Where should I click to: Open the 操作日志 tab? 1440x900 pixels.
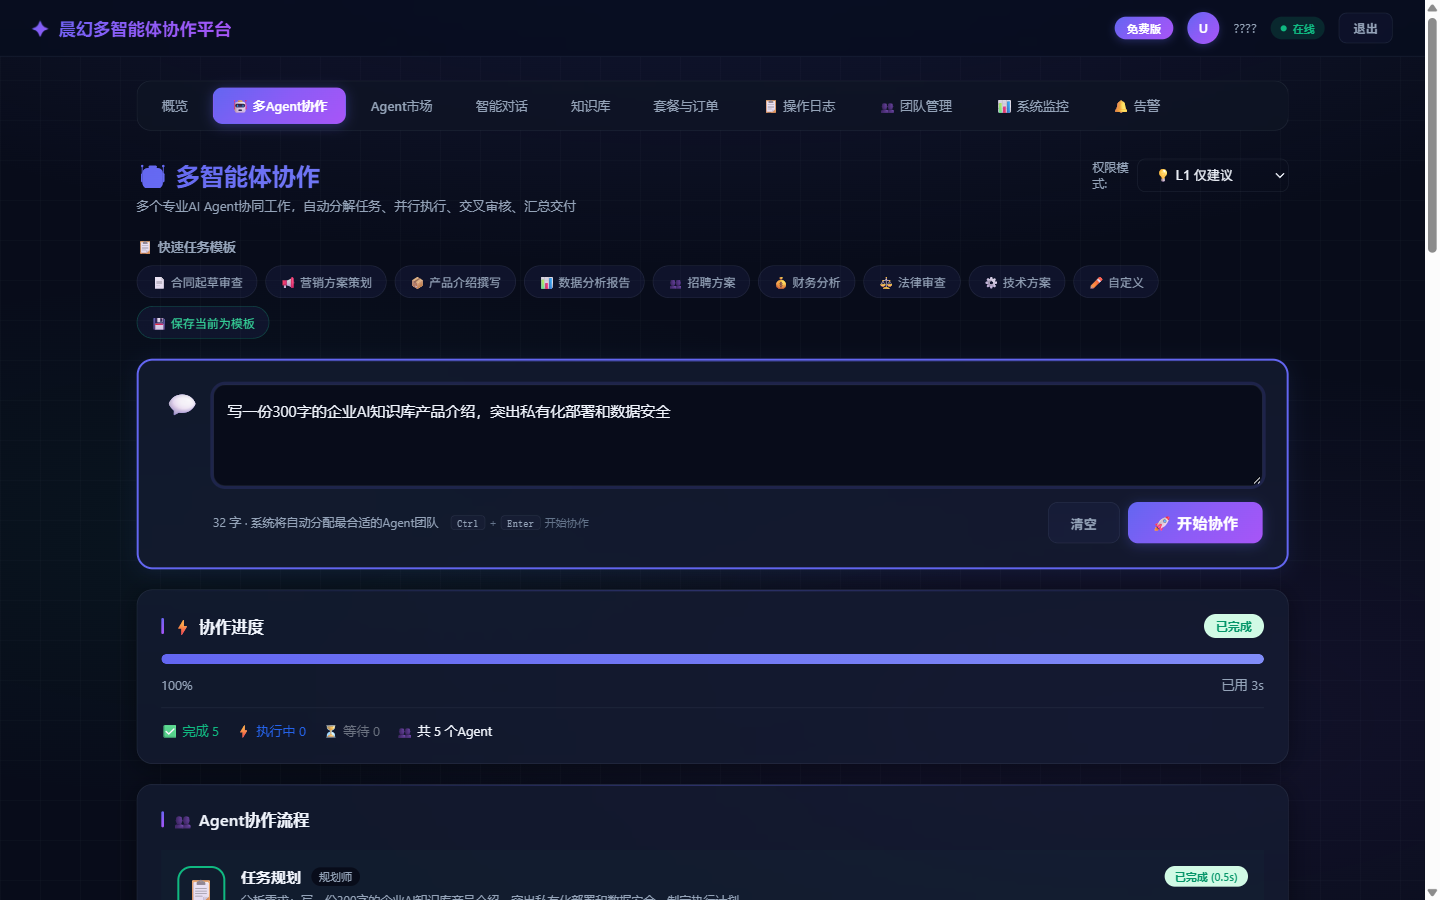pos(799,106)
